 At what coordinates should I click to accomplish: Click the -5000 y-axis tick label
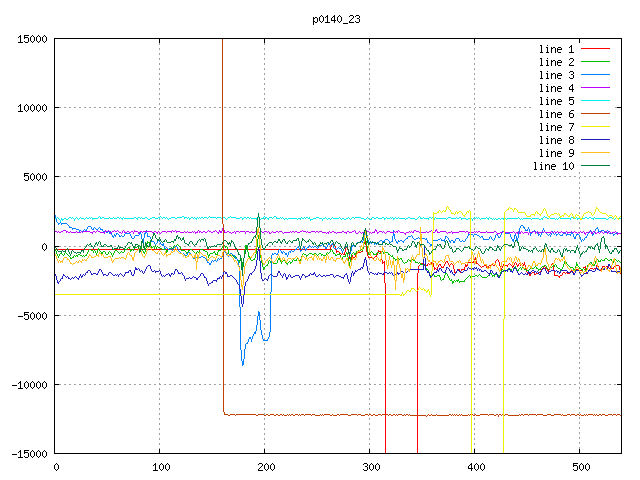pyautogui.click(x=31, y=315)
